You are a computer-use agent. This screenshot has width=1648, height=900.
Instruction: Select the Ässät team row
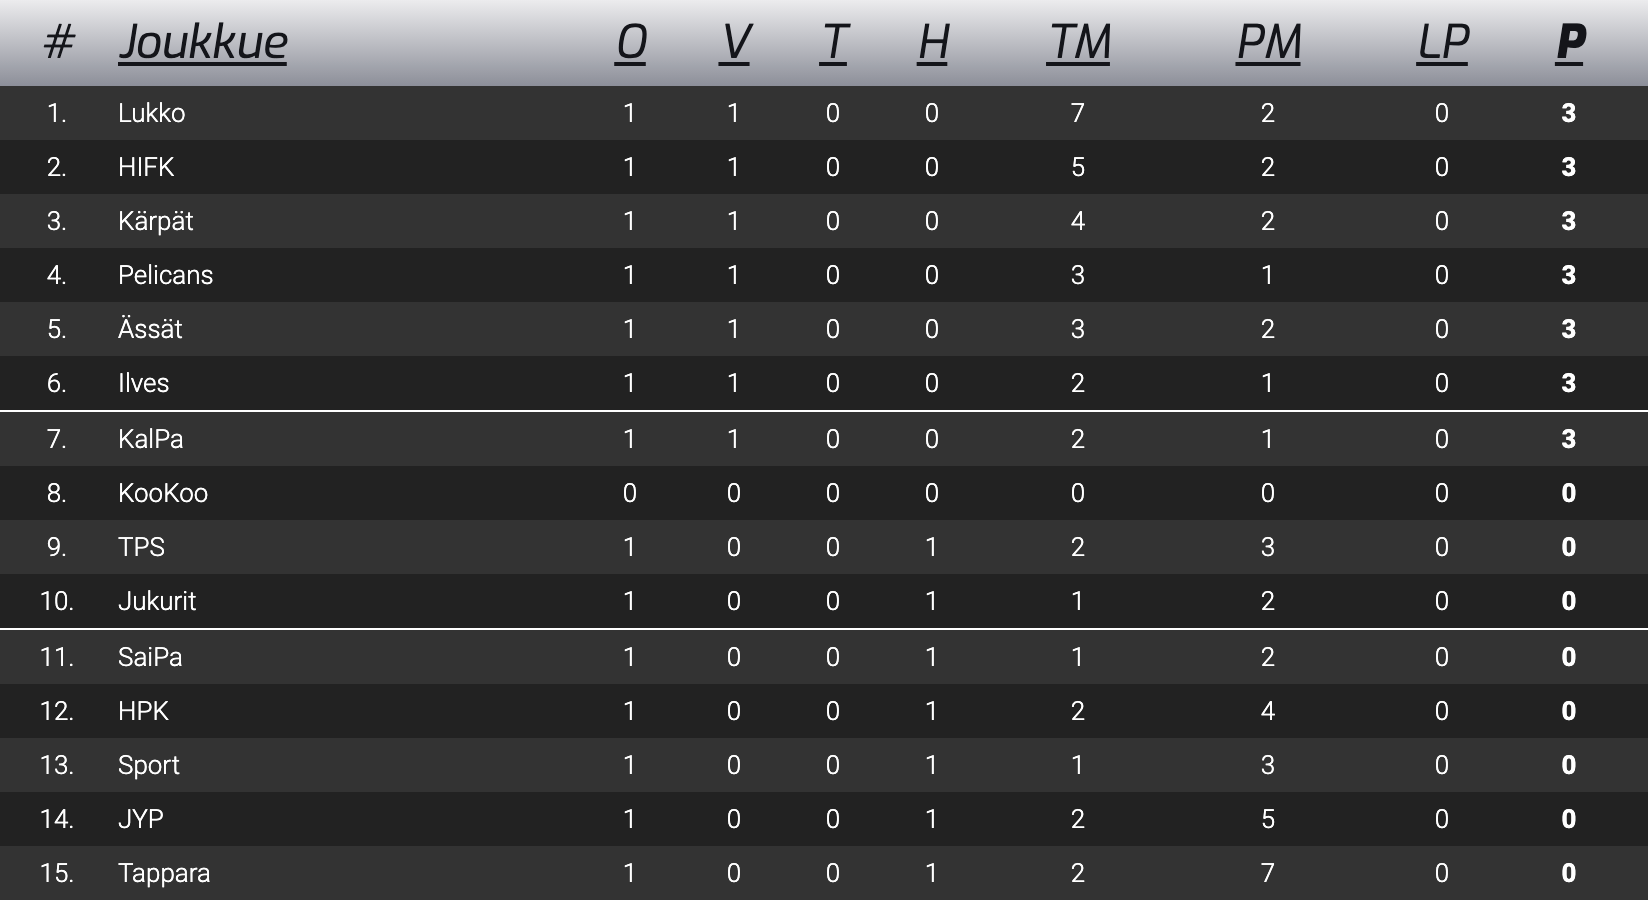click(x=150, y=329)
